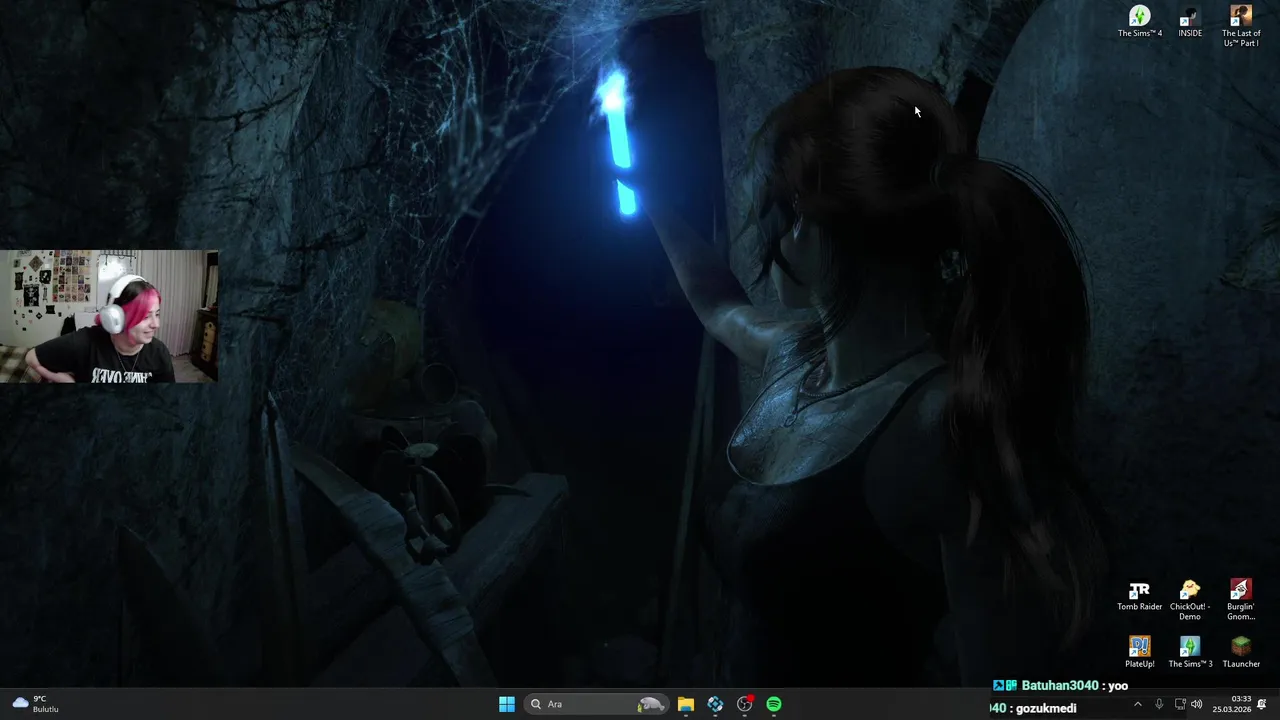Open The Sims 4 desktop shortcut
1280x720 pixels.
1139,22
